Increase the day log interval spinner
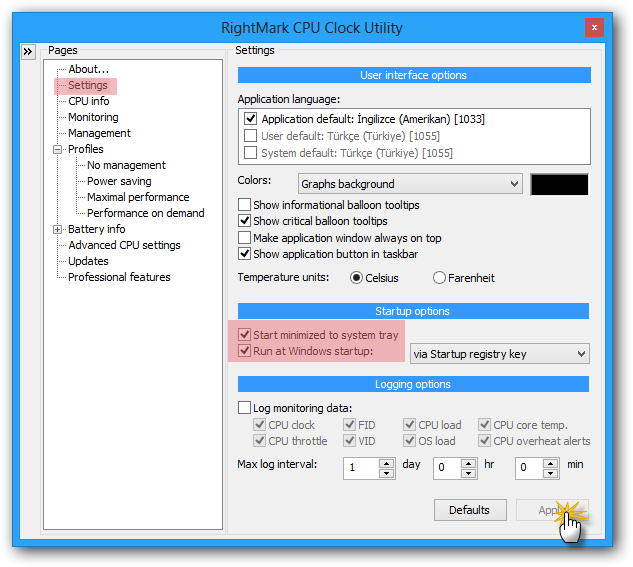 (387, 463)
